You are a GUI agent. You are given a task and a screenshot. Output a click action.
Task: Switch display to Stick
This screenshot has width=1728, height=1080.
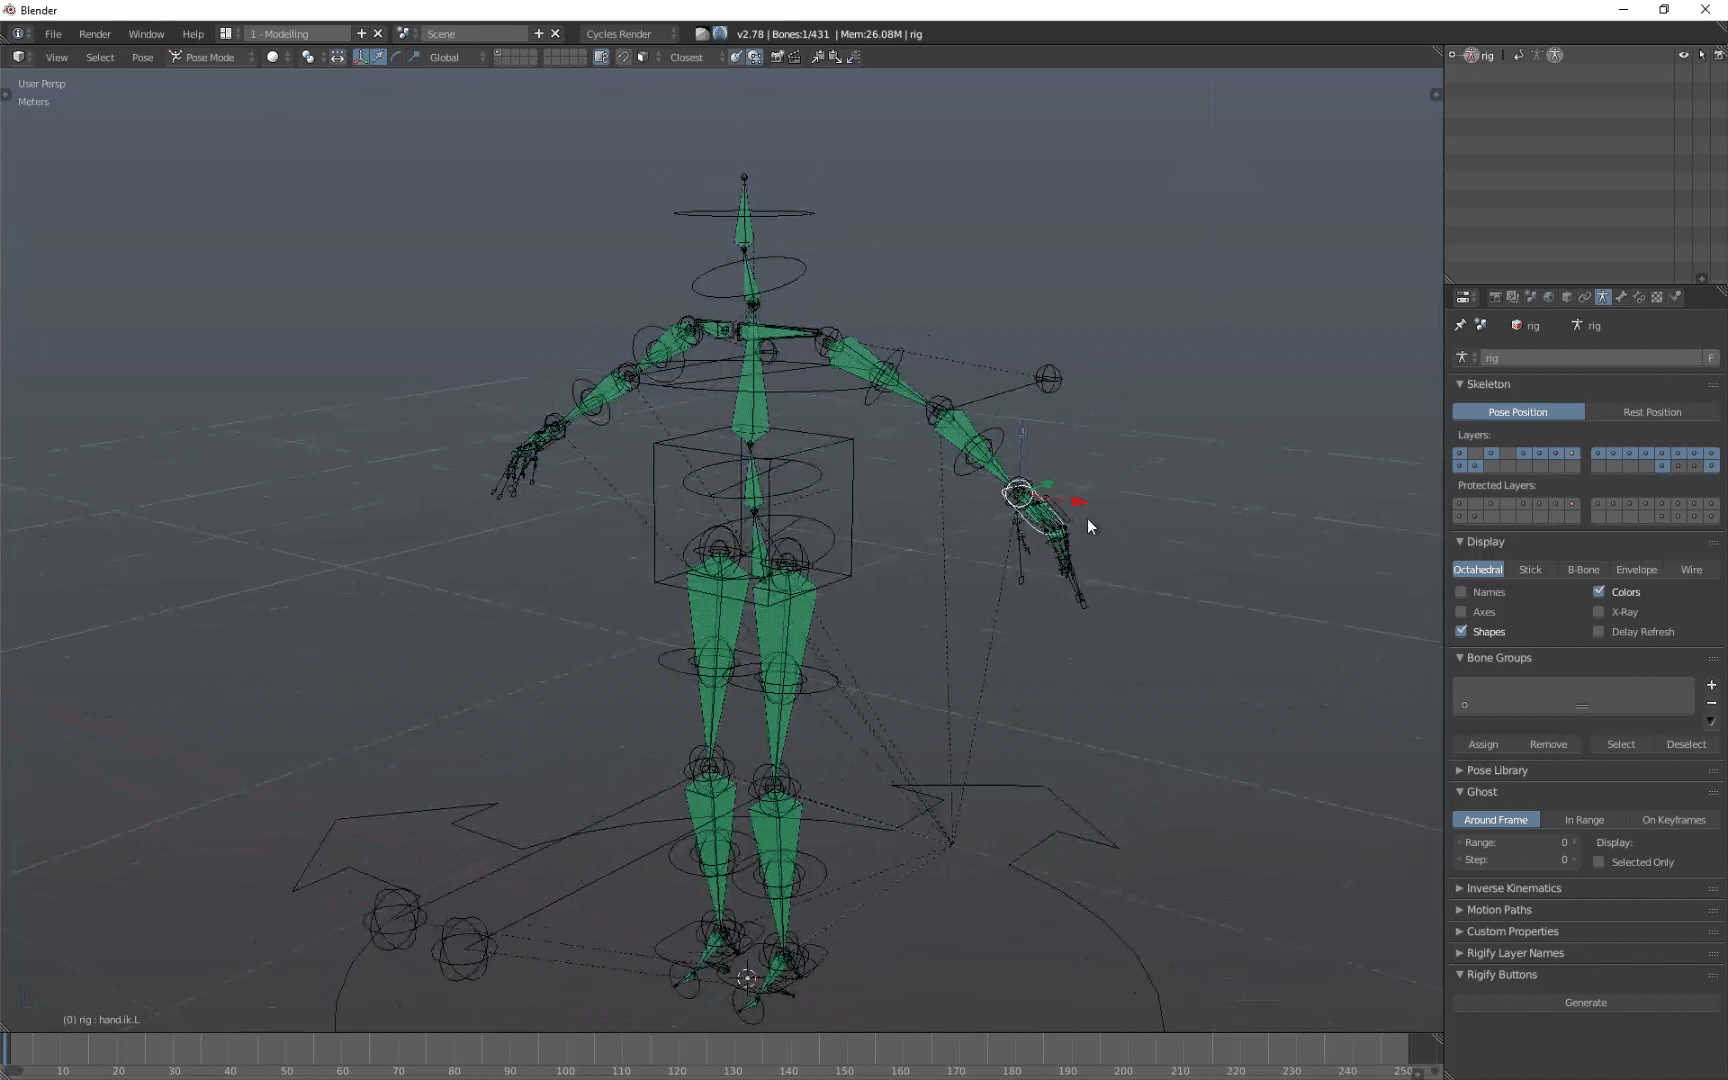click(1530, 570)
